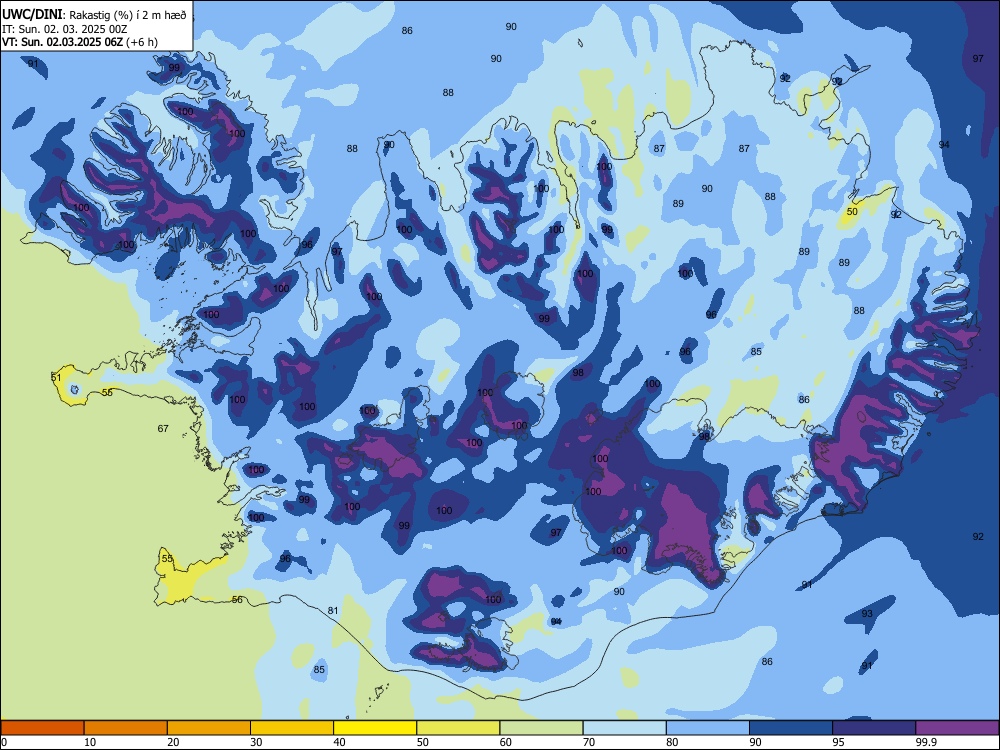Click the humidity value "56" on the southwest coast
Screen dimensions: 1000x750
[x=237, y=599]
